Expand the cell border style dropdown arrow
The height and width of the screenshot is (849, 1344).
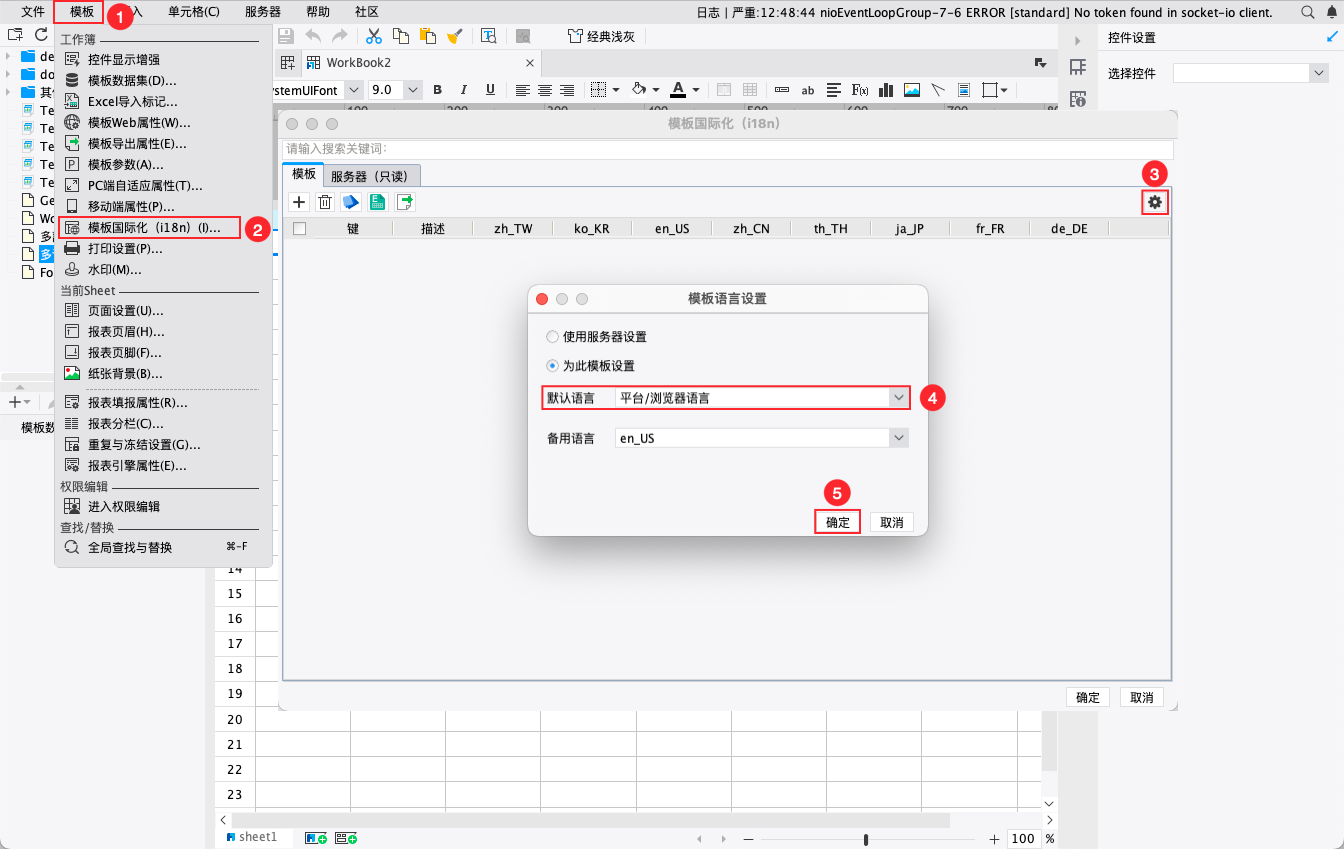(x=616, y=90)
